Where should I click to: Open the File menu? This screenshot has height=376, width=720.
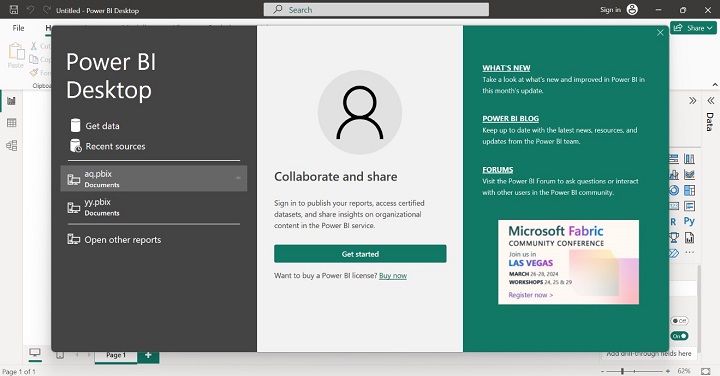coord(18,28)
